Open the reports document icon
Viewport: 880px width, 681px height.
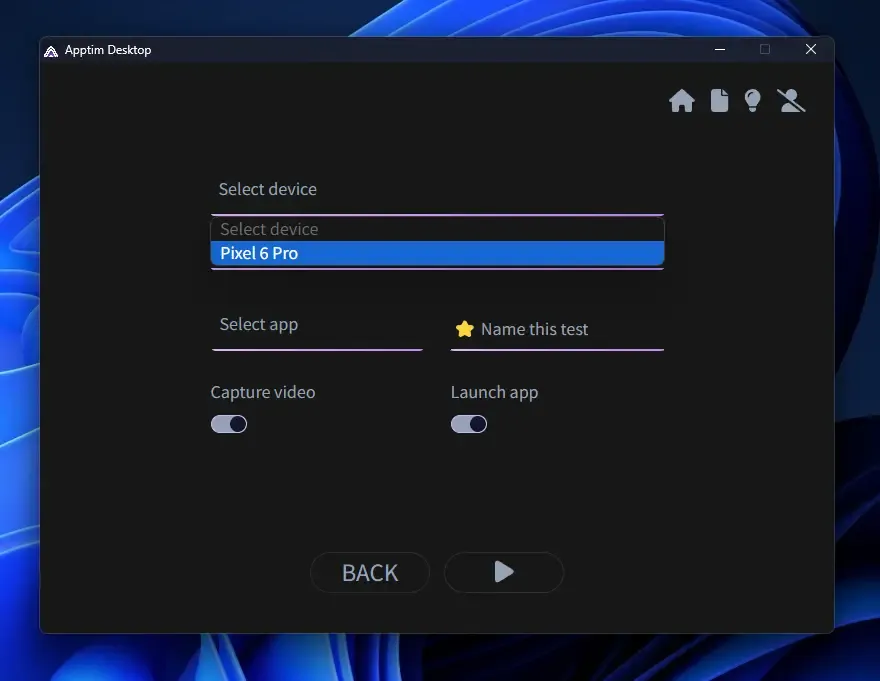pos(719,101)
